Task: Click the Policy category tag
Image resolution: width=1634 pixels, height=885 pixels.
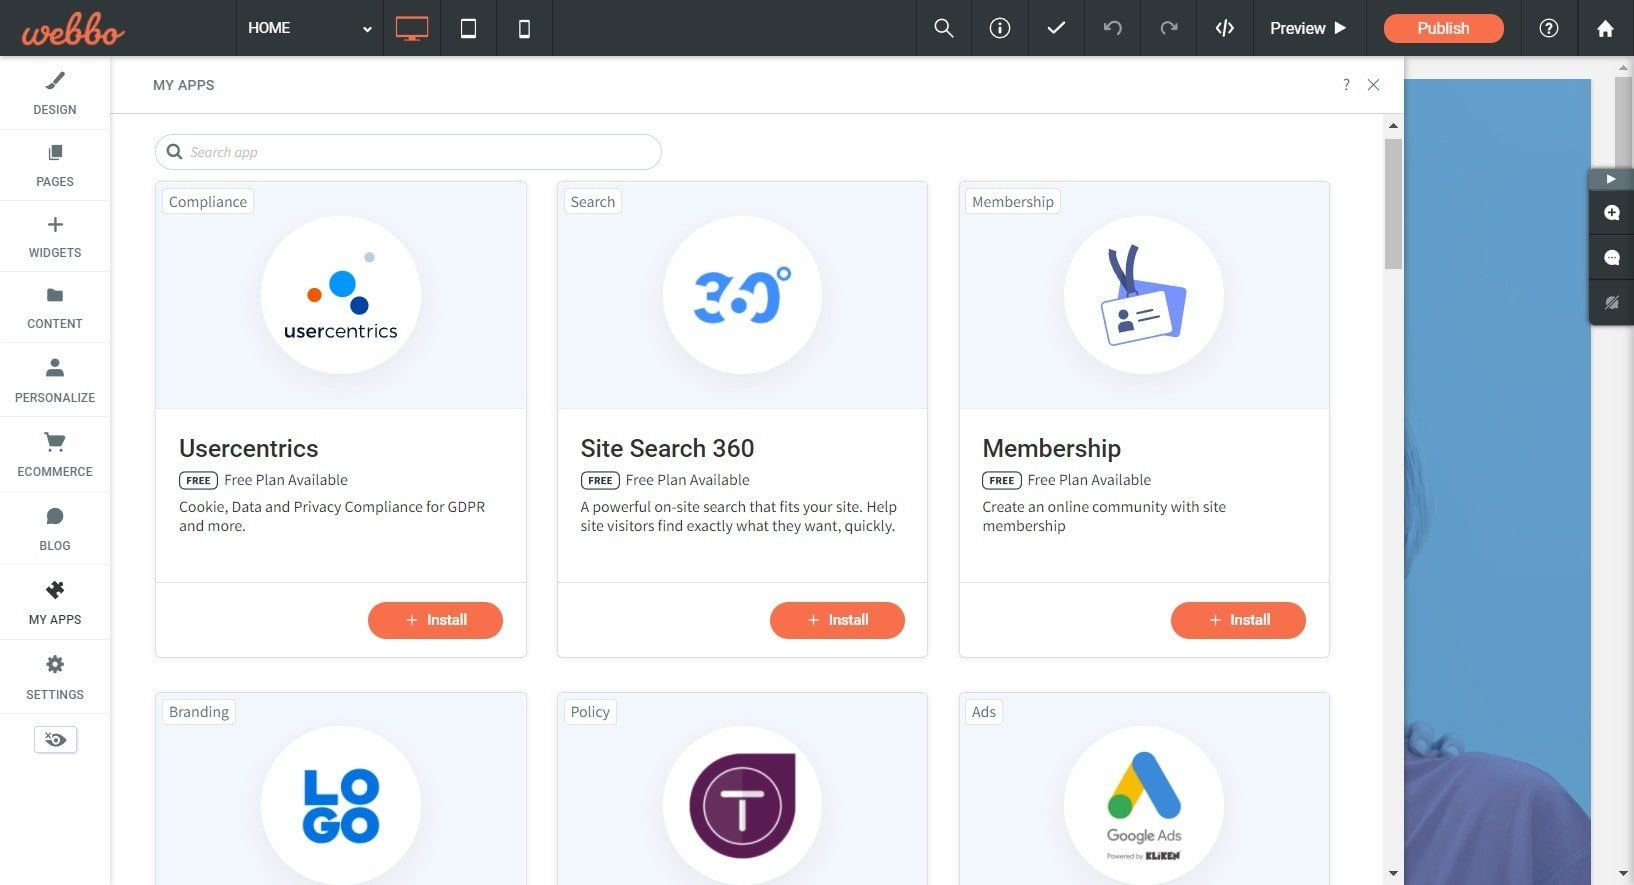Action: 590,712
